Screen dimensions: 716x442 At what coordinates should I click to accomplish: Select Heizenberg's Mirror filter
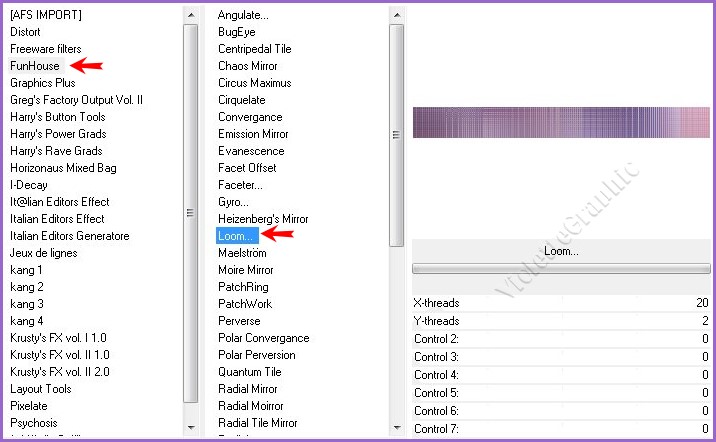click(x=263, y=219)
